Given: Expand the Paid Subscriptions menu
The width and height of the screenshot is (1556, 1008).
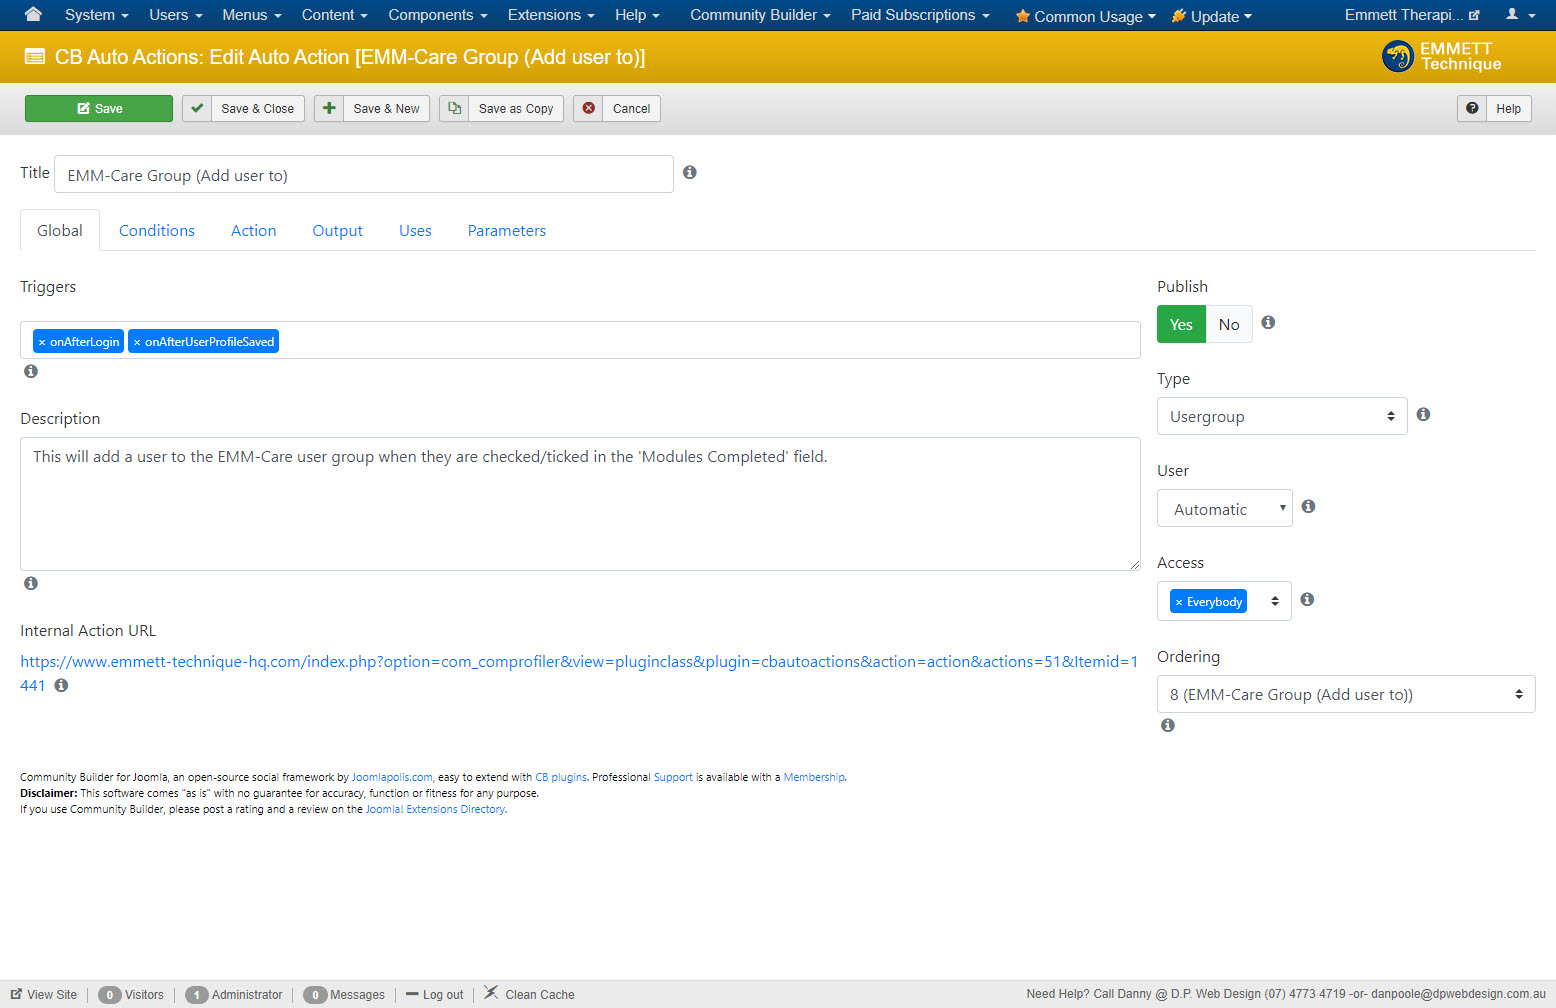Looking at the screenshot, I should 920,15.
